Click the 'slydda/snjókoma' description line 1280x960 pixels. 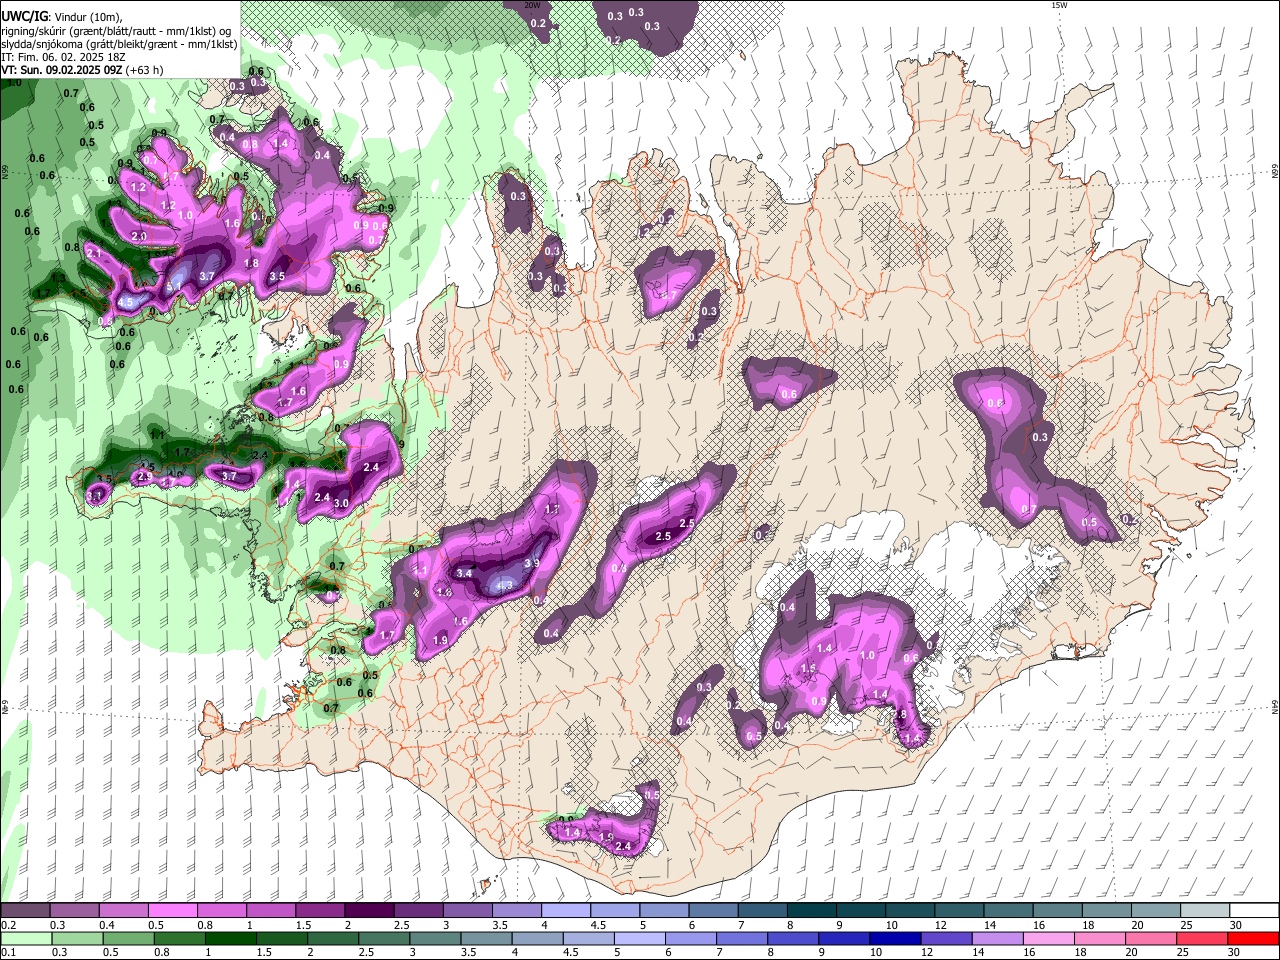click(x=119, y=44)
